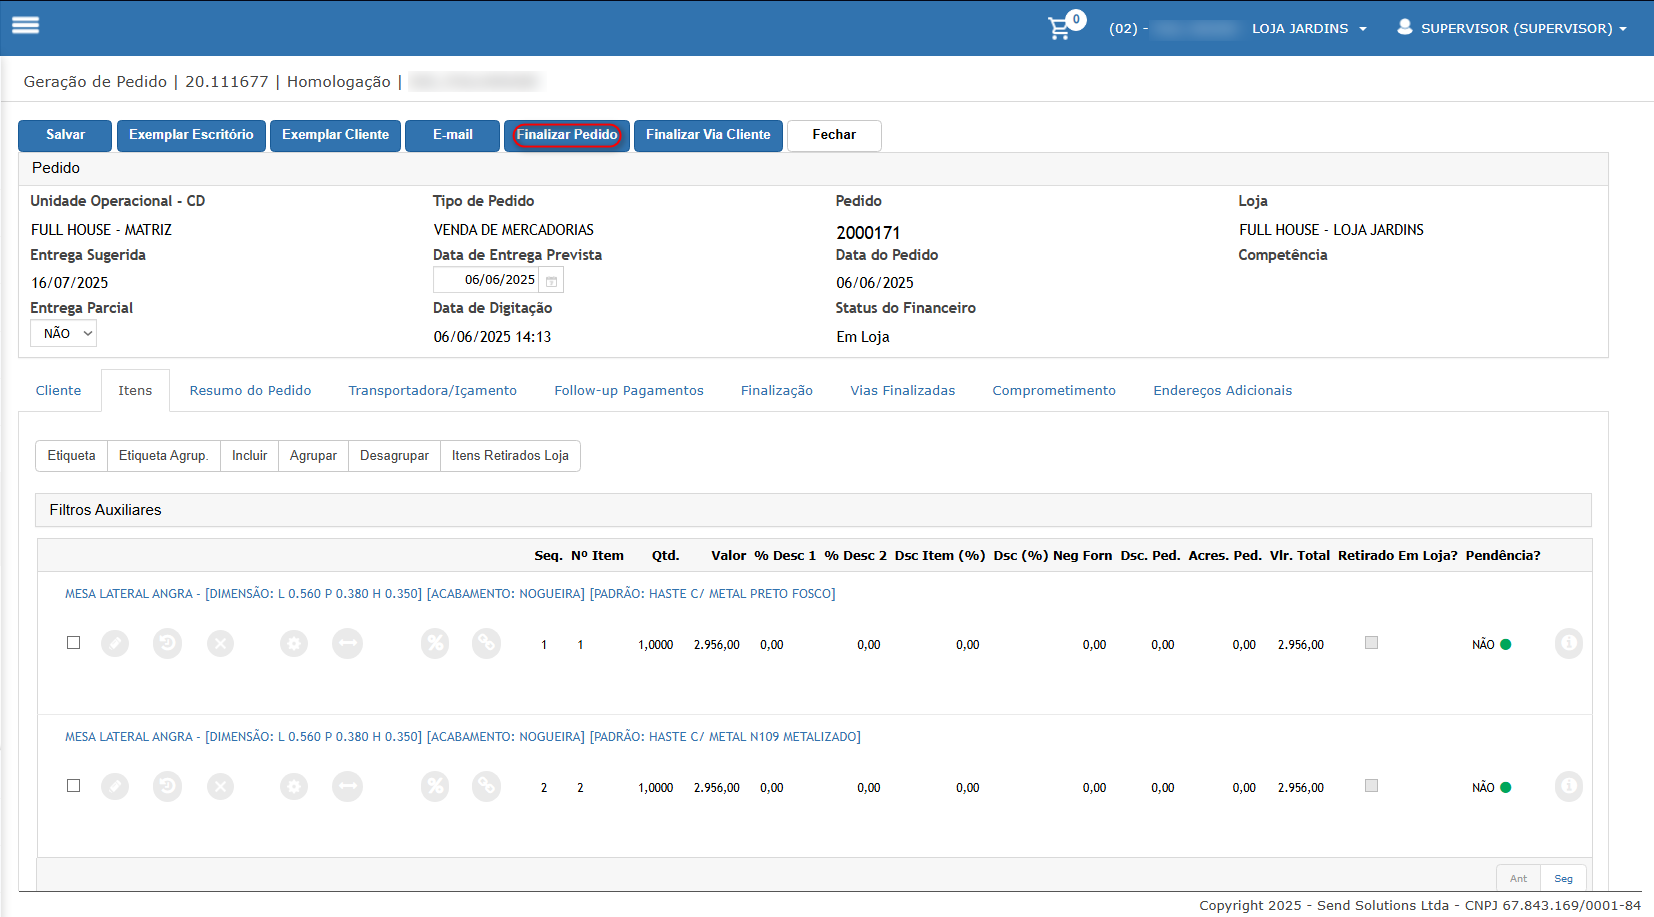Open the Comprometimento tab
The height and width of the screenshot is (917, 1654).
[1054, 390]
